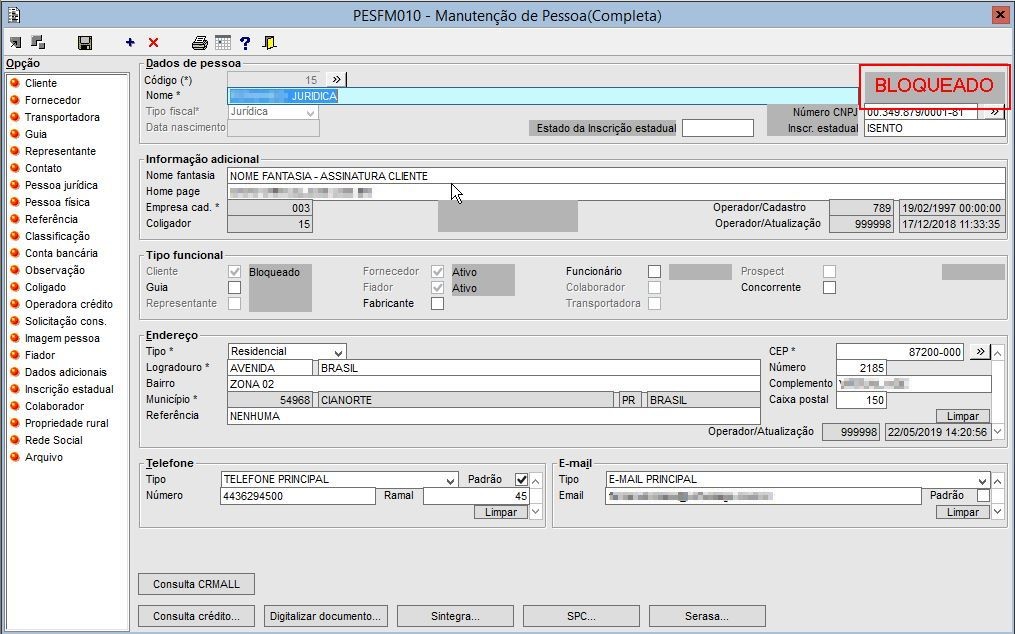
Task: Select Pessoa jurídica in the options list
Action: [61, 185]
